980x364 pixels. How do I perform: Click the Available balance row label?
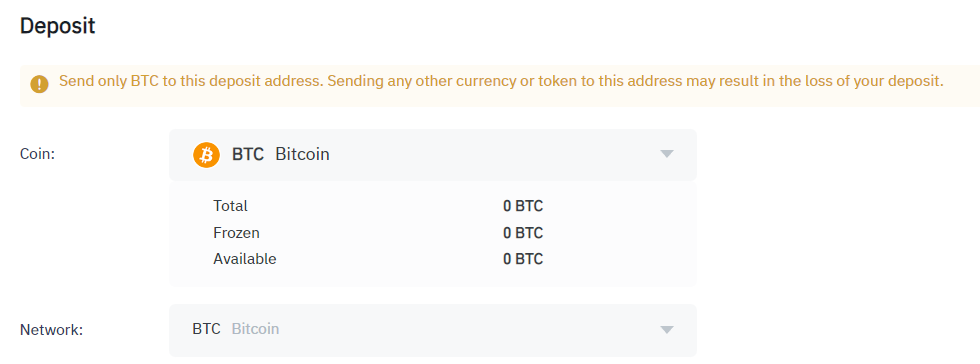point(244,259)
